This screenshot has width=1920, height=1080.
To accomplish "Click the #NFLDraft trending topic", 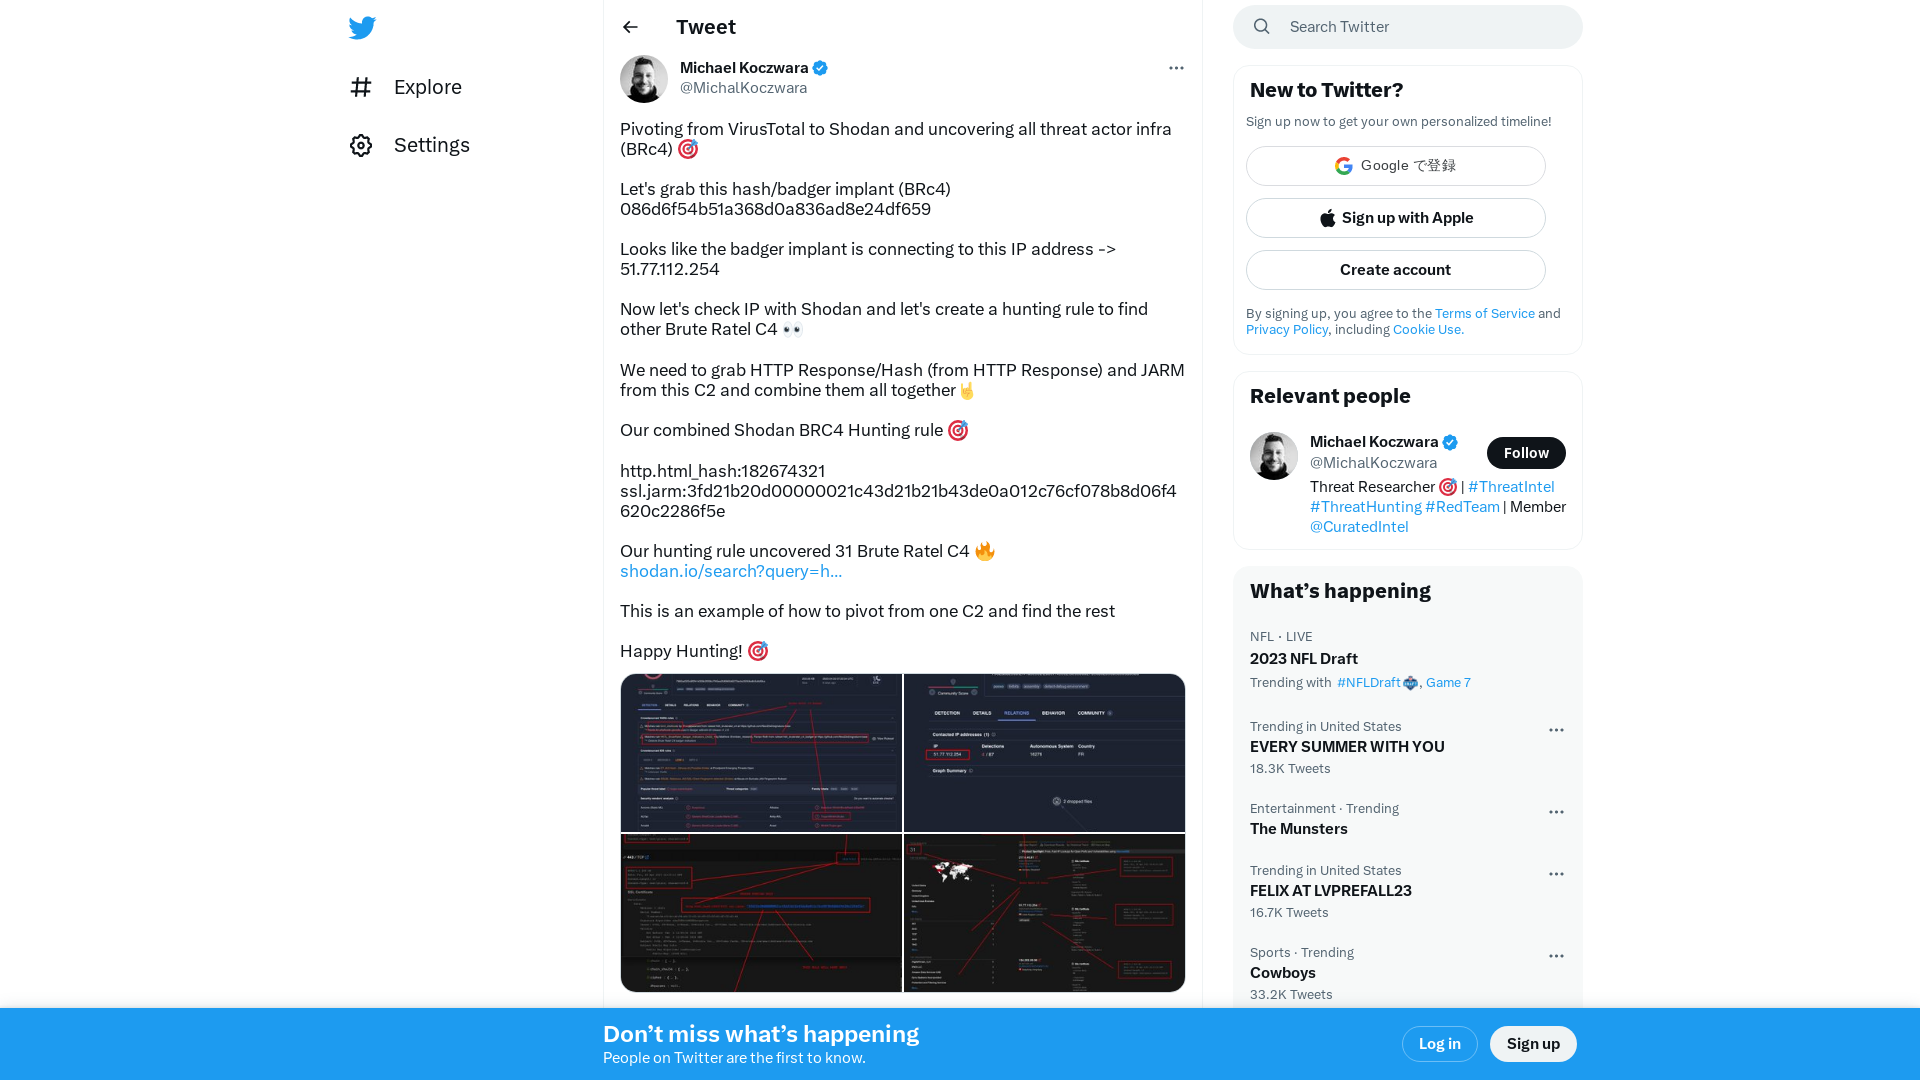I will click(1367, 682).
